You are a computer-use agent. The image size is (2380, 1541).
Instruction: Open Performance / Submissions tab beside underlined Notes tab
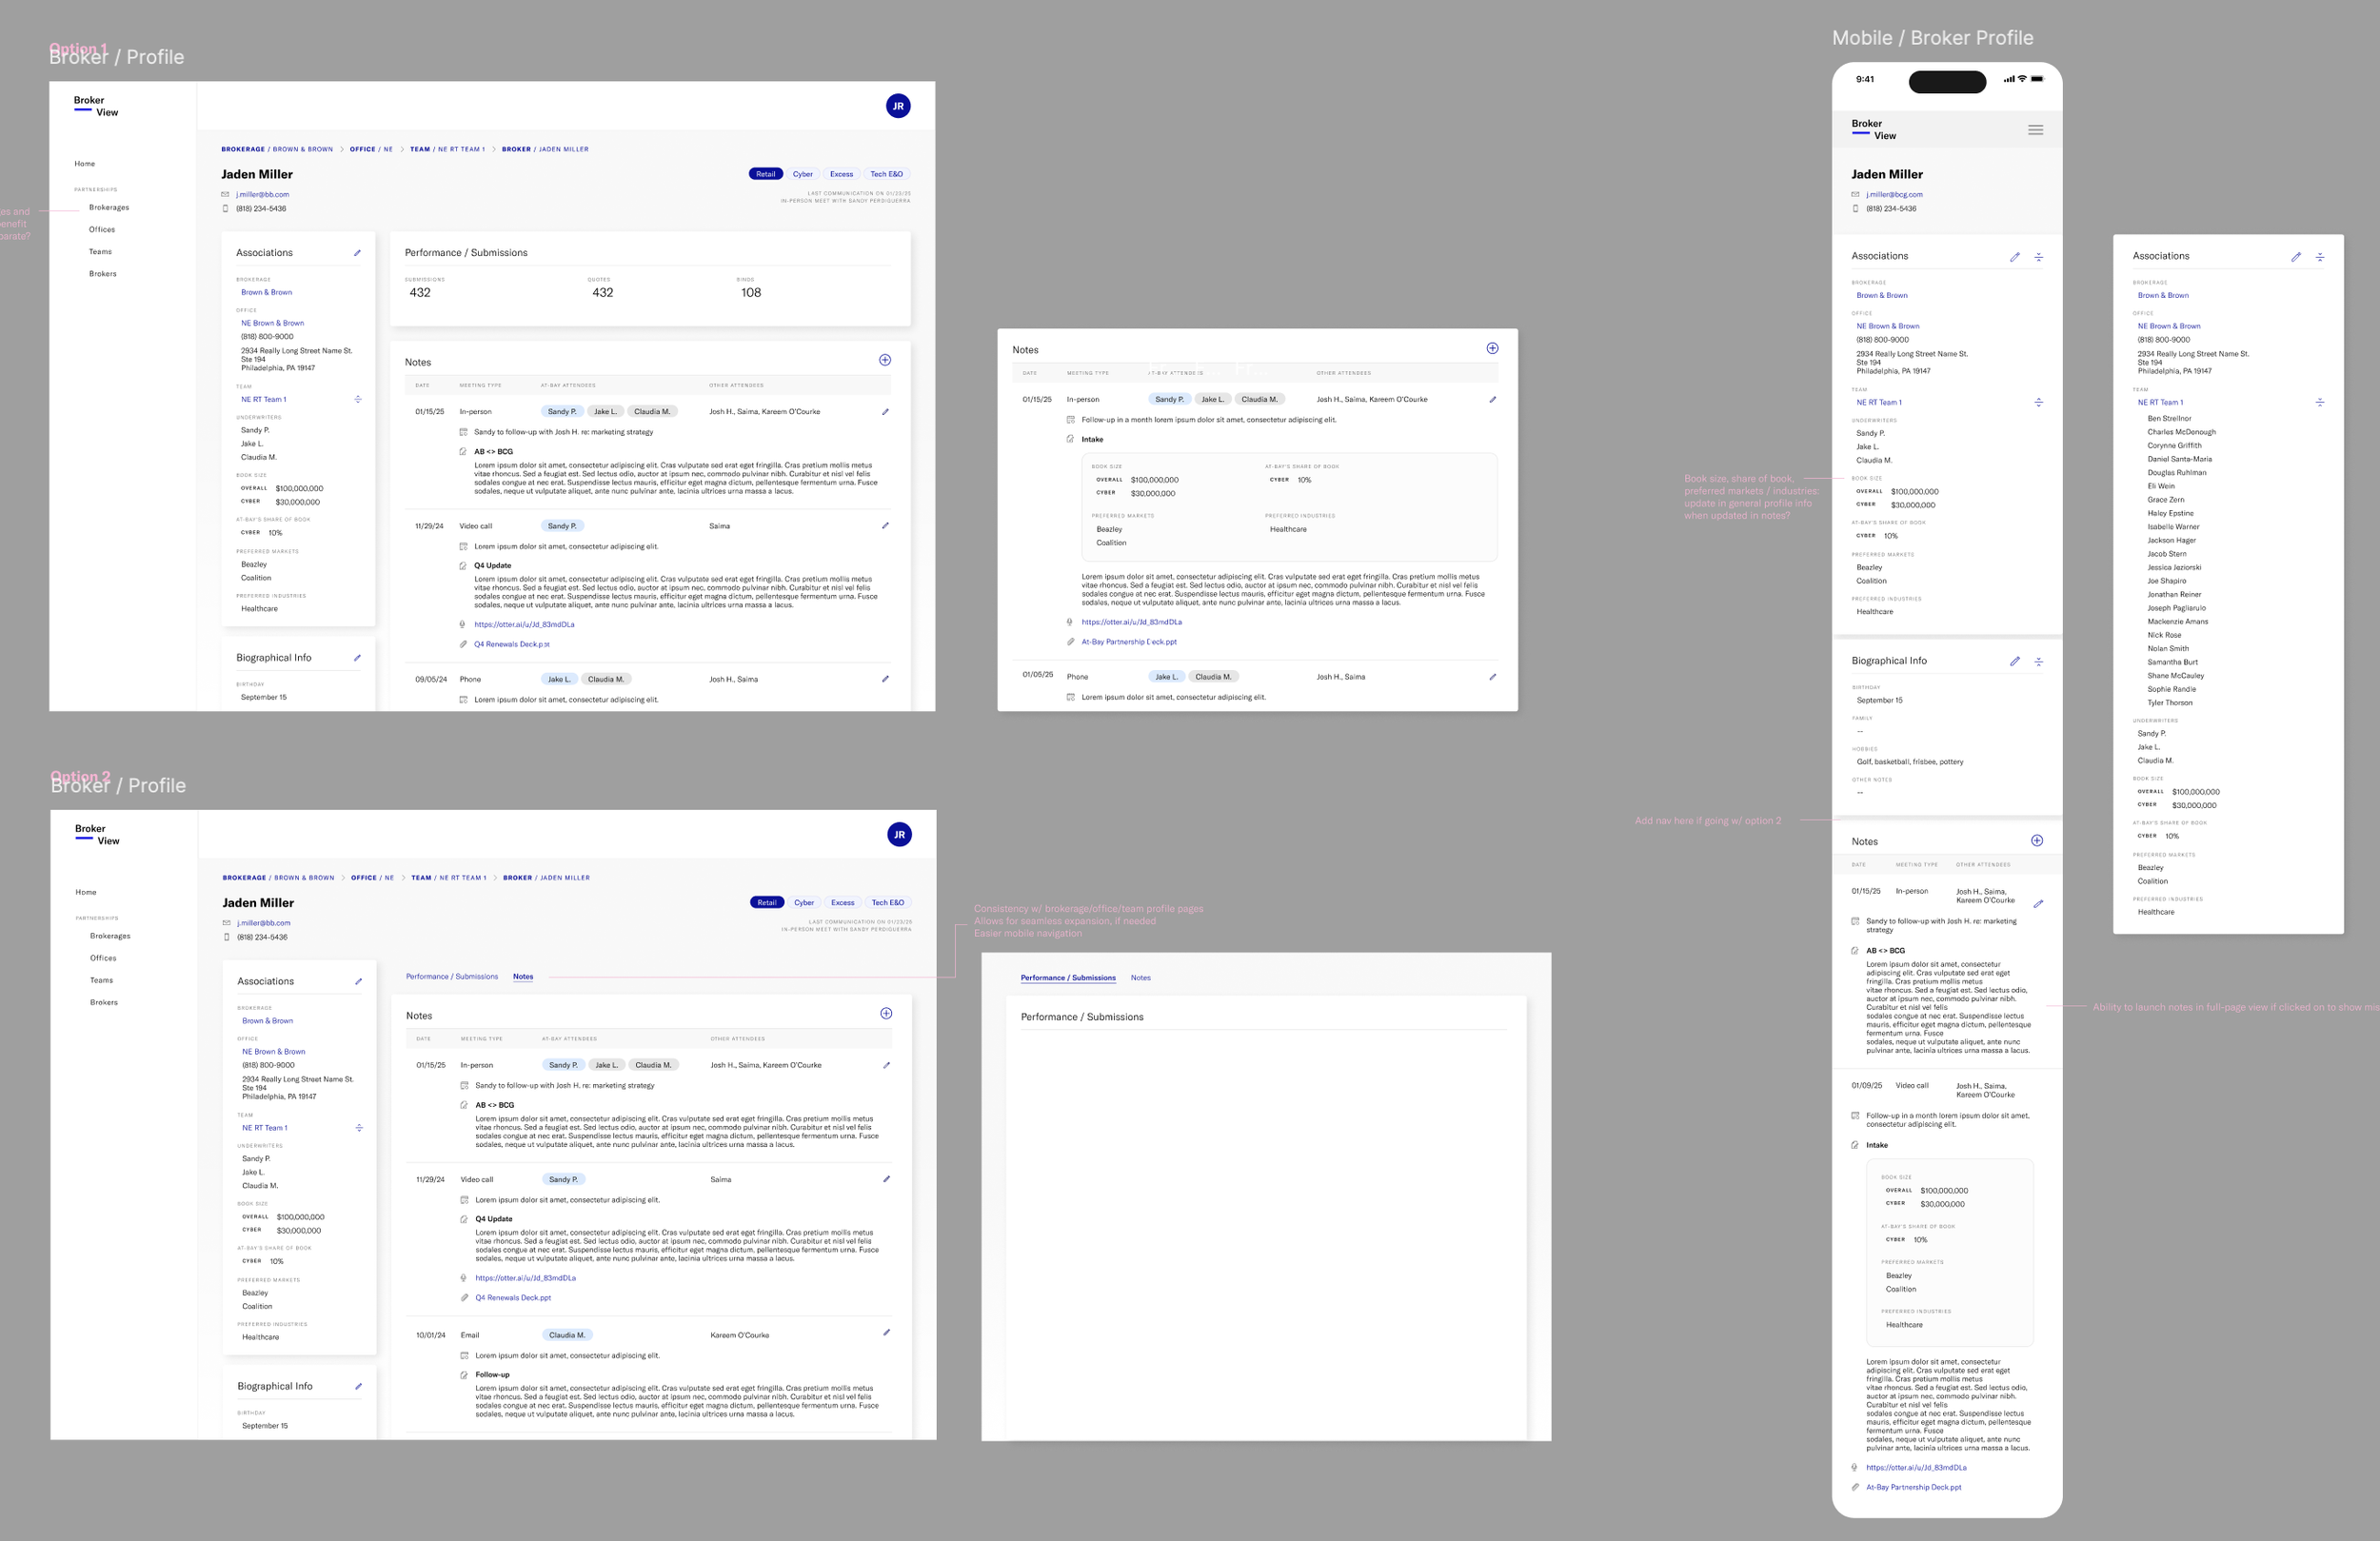[x=451, y=976]
